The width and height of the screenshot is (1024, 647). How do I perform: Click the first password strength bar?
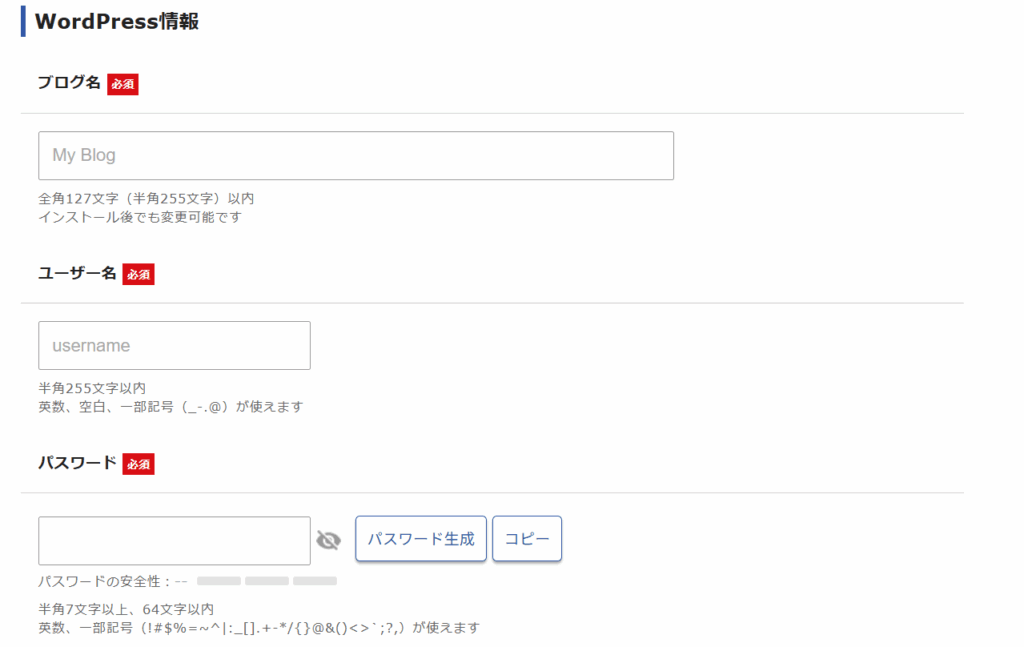click(x=219, y=581)
